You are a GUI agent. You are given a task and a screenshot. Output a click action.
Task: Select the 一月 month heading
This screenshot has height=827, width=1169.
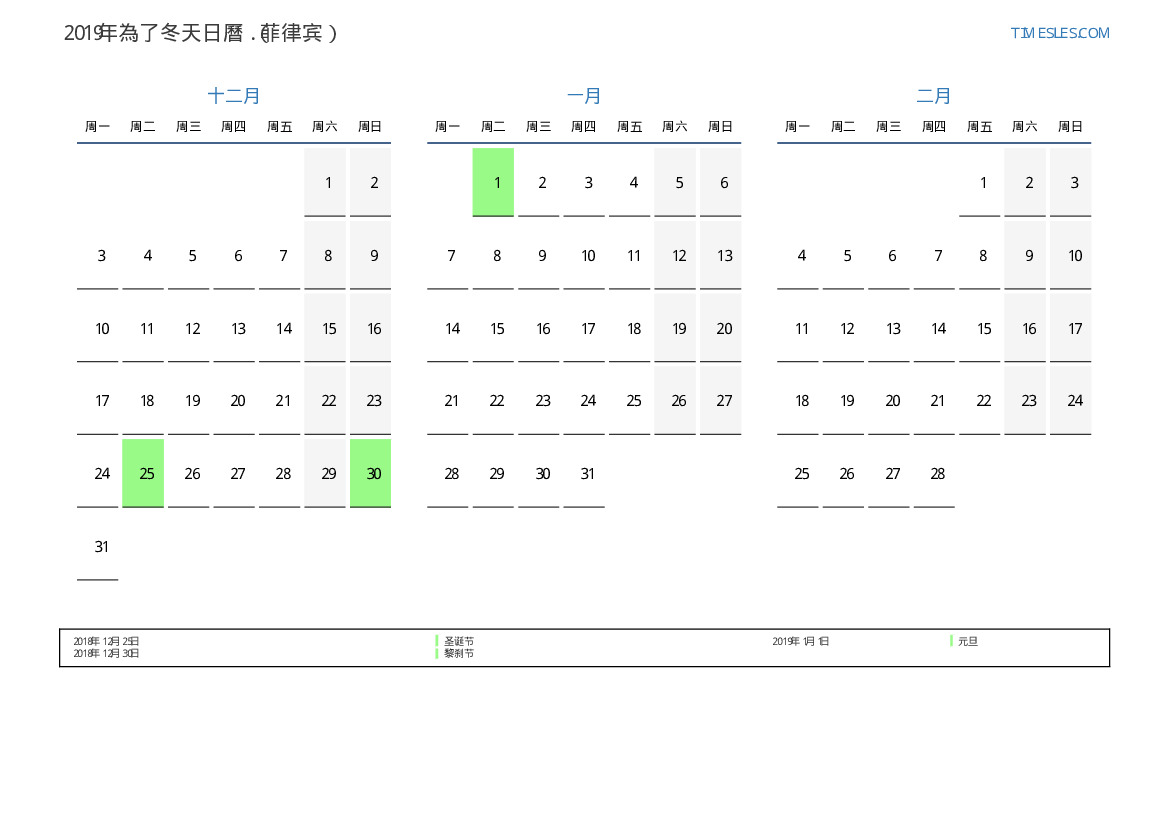coord(584,96)
